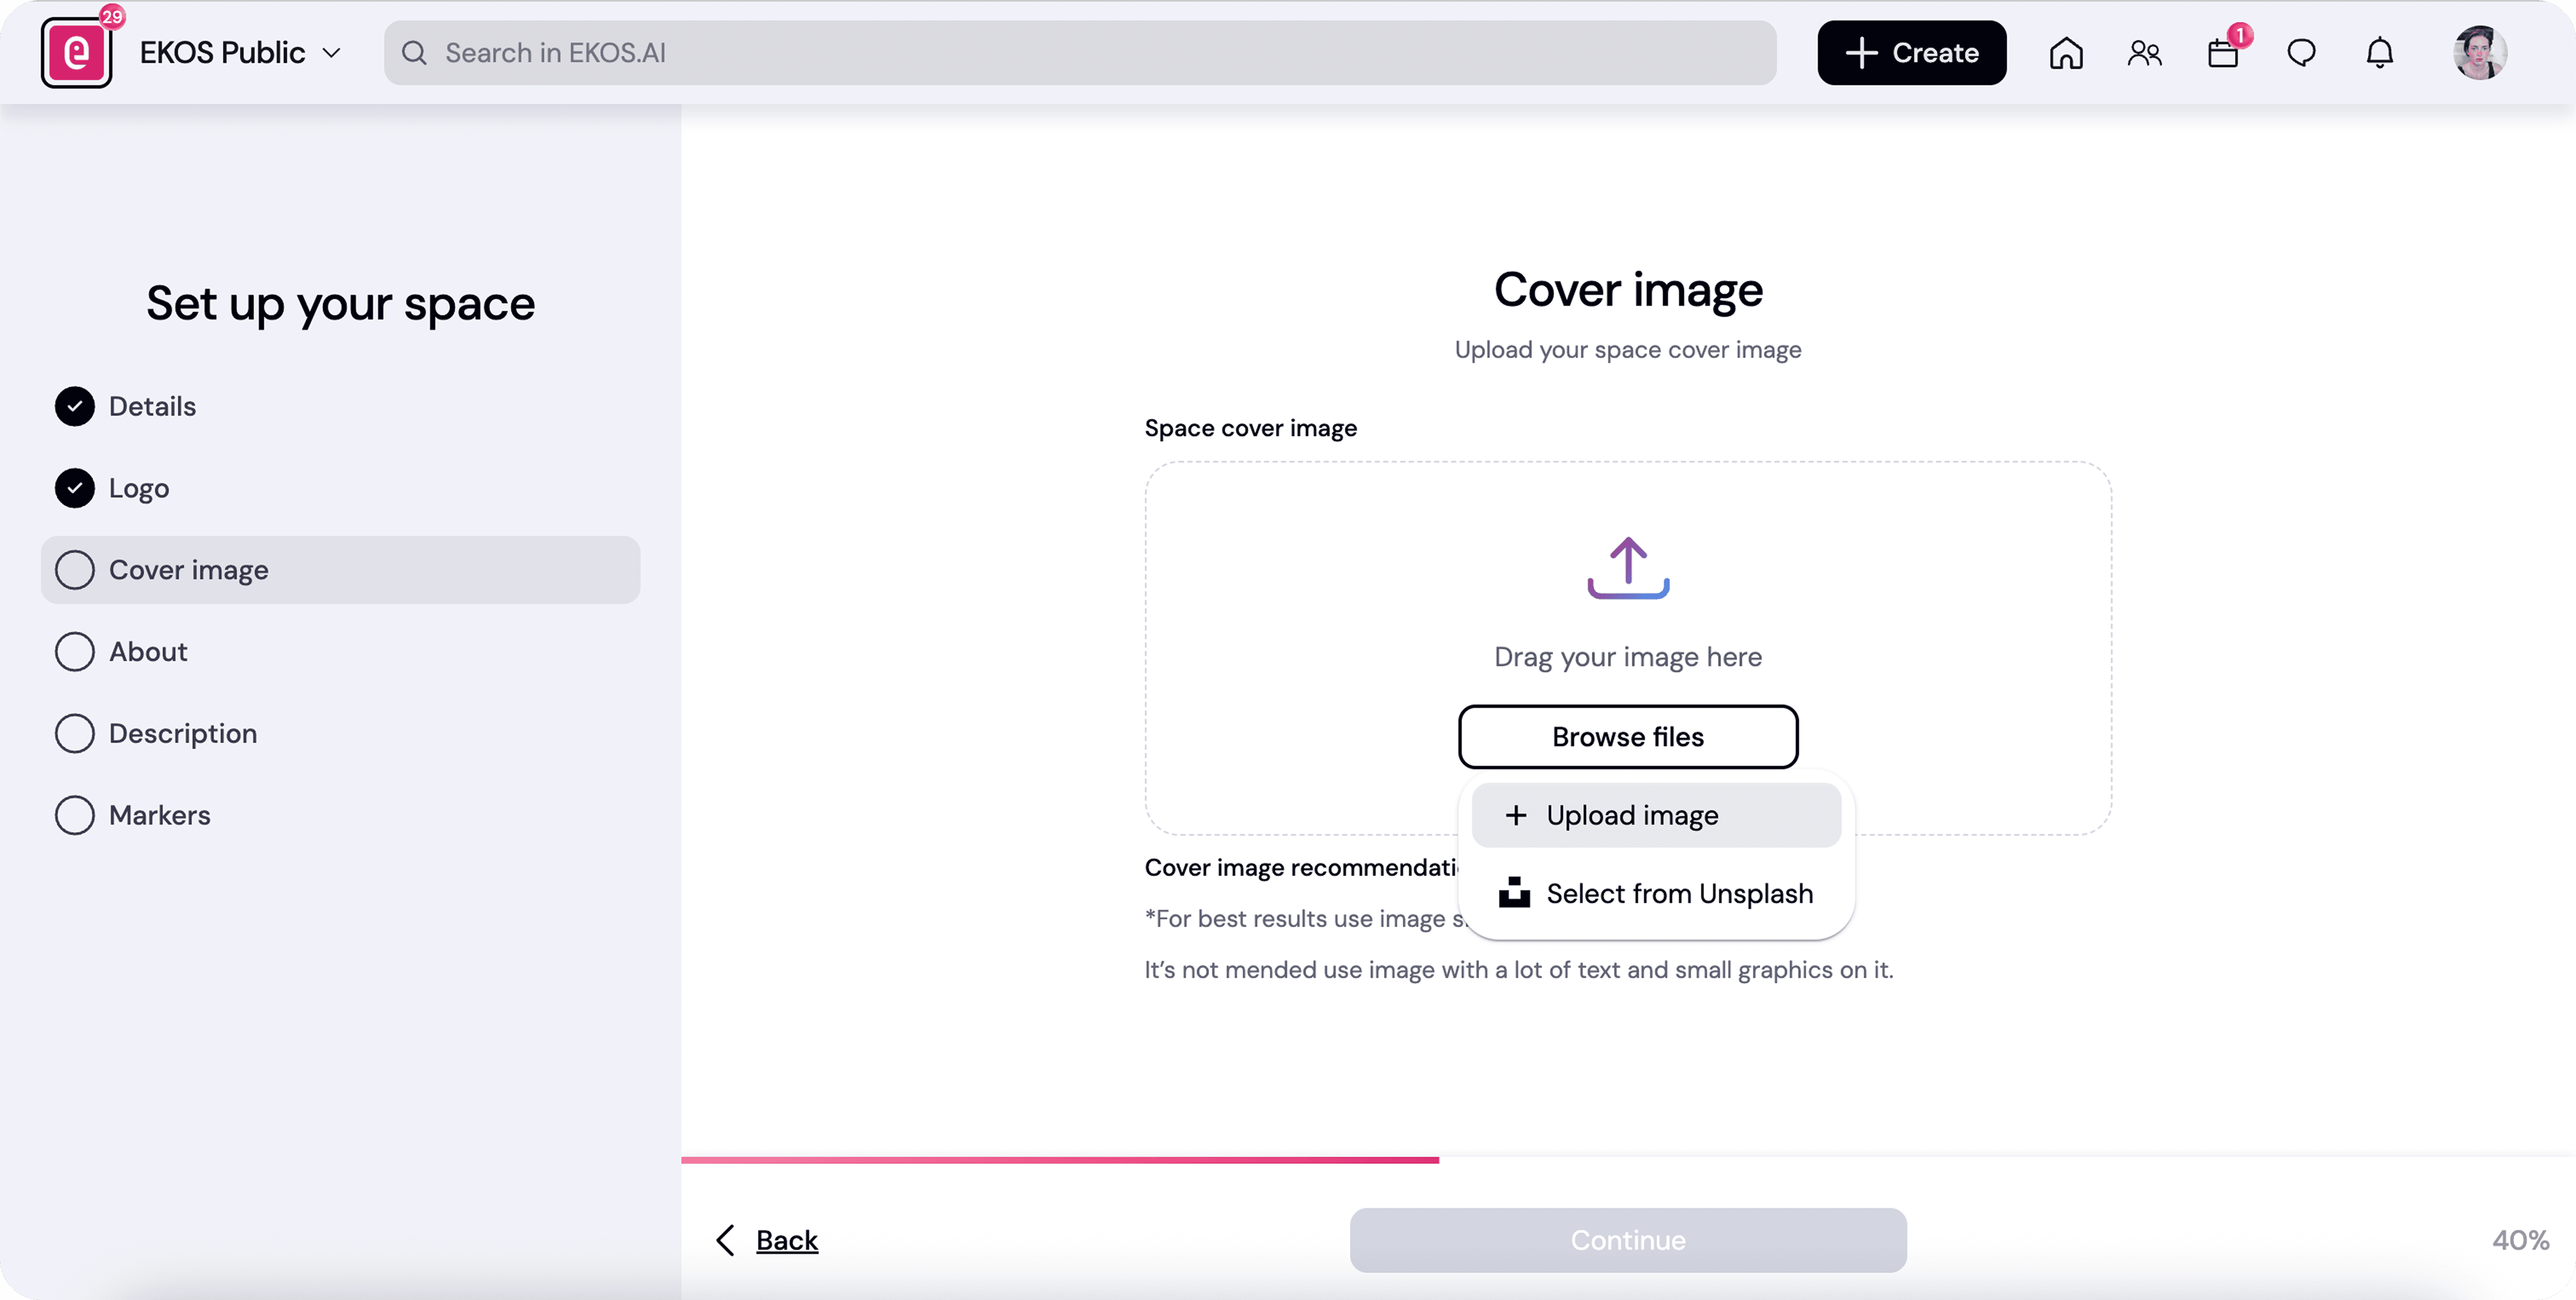Open the Create dropdown button
The height and width of the screenshot is (1300, 2576).
1911,53
